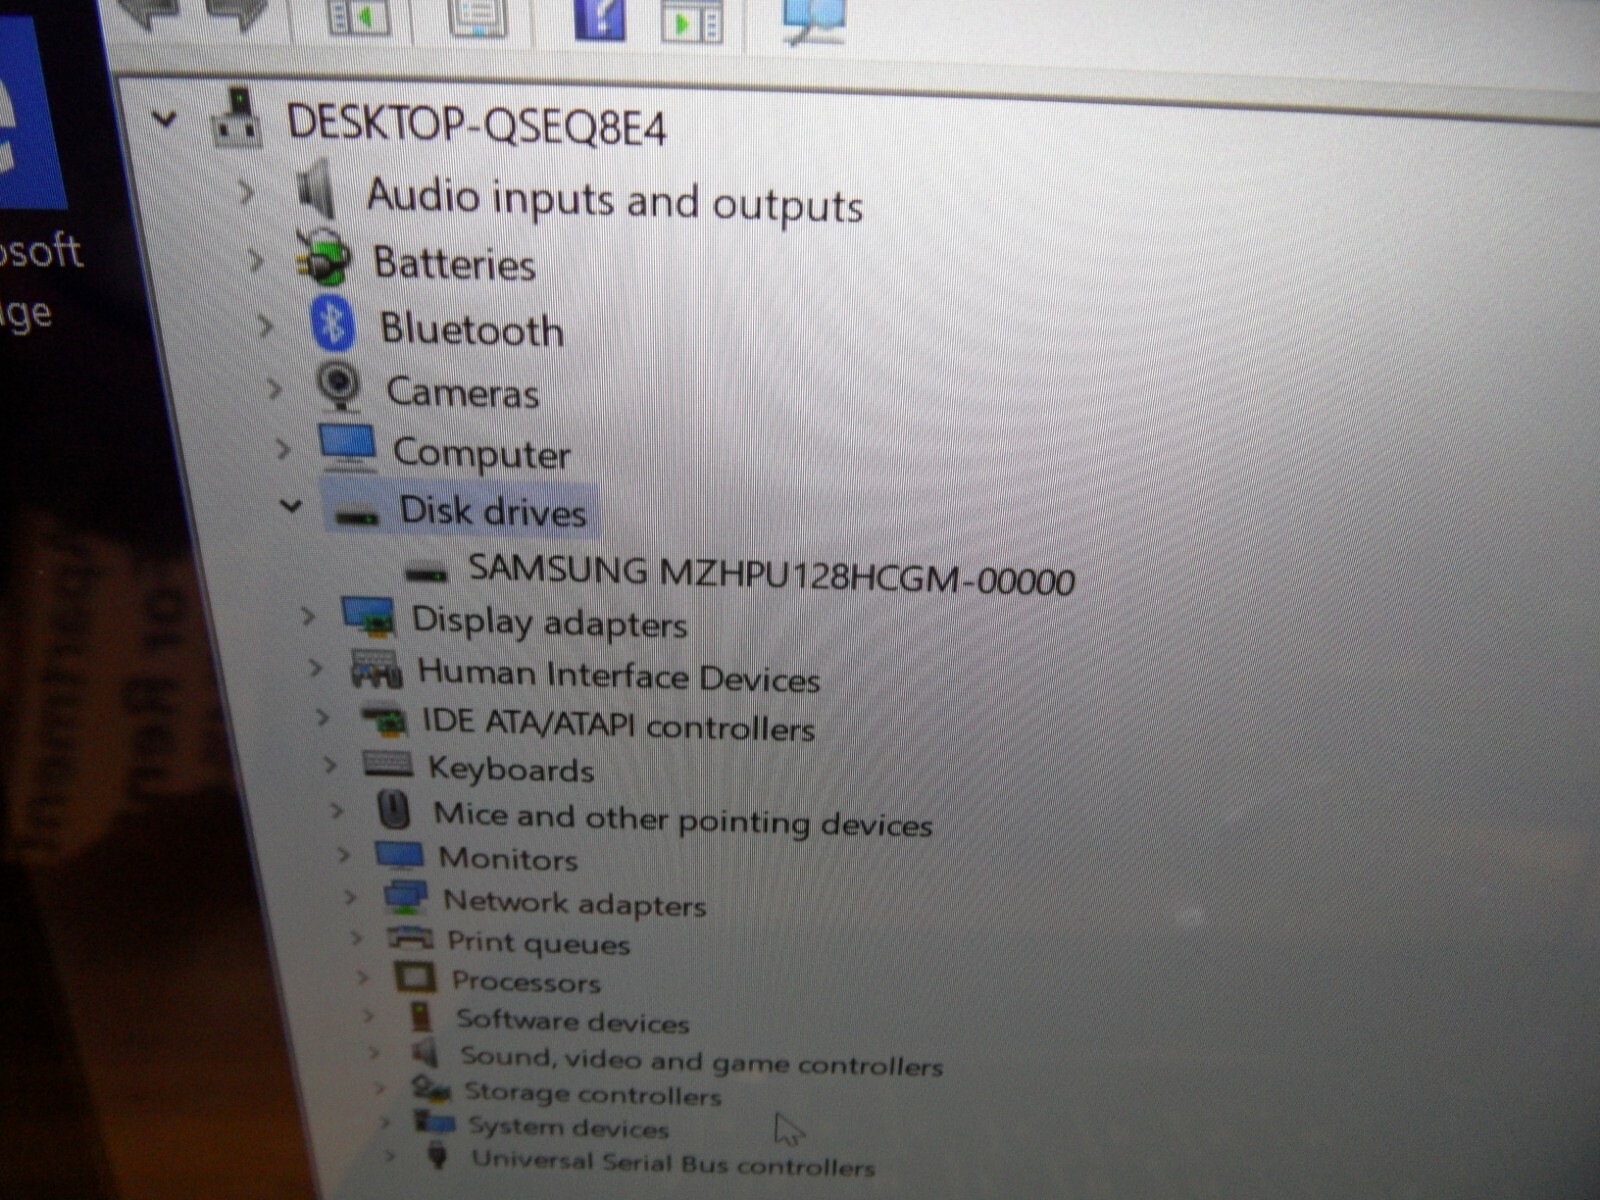Select the SAMSUNG MZHPU128HCGM-00000 drive
1600x1200 pixels.
771,575
